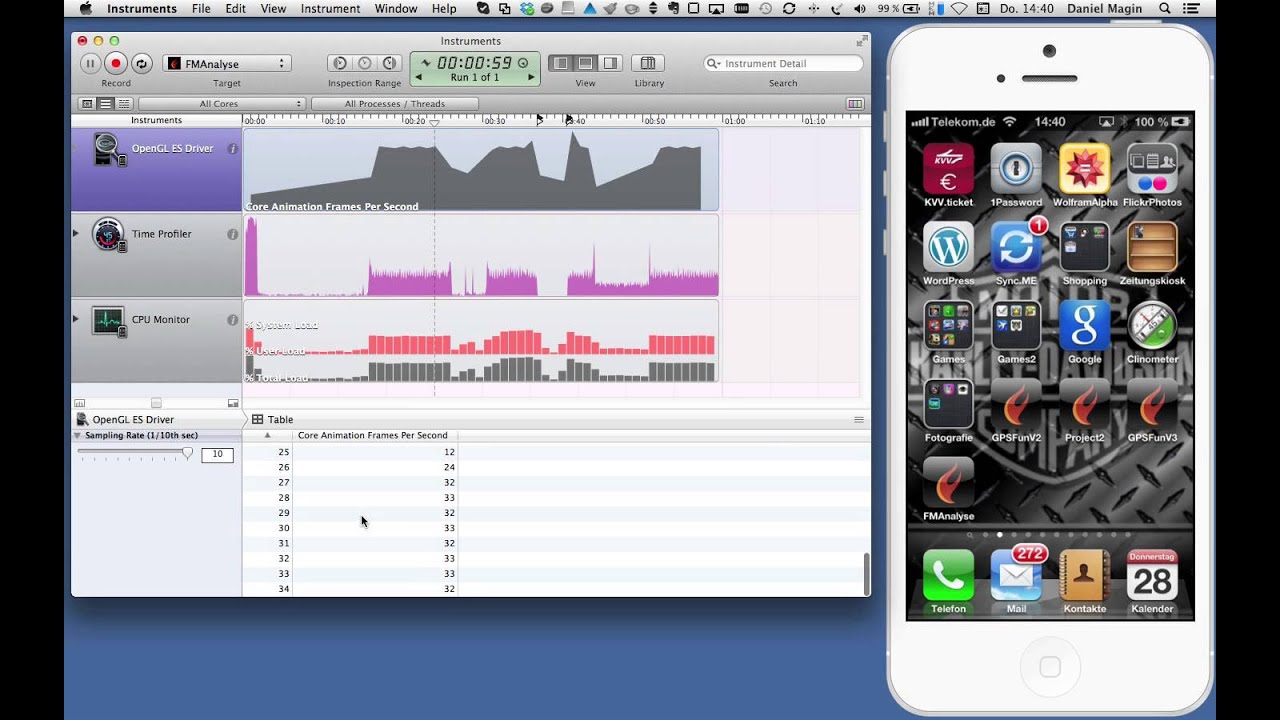Select the first strategy view icon
1280x720 pixels.
pyautogui.click(x=87, y=104)
